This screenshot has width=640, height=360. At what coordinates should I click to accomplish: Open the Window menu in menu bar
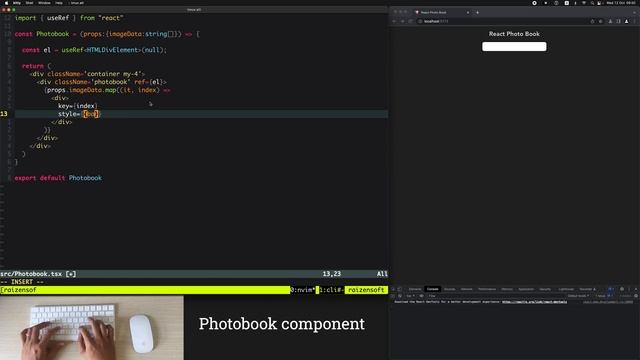pos(44,3)
